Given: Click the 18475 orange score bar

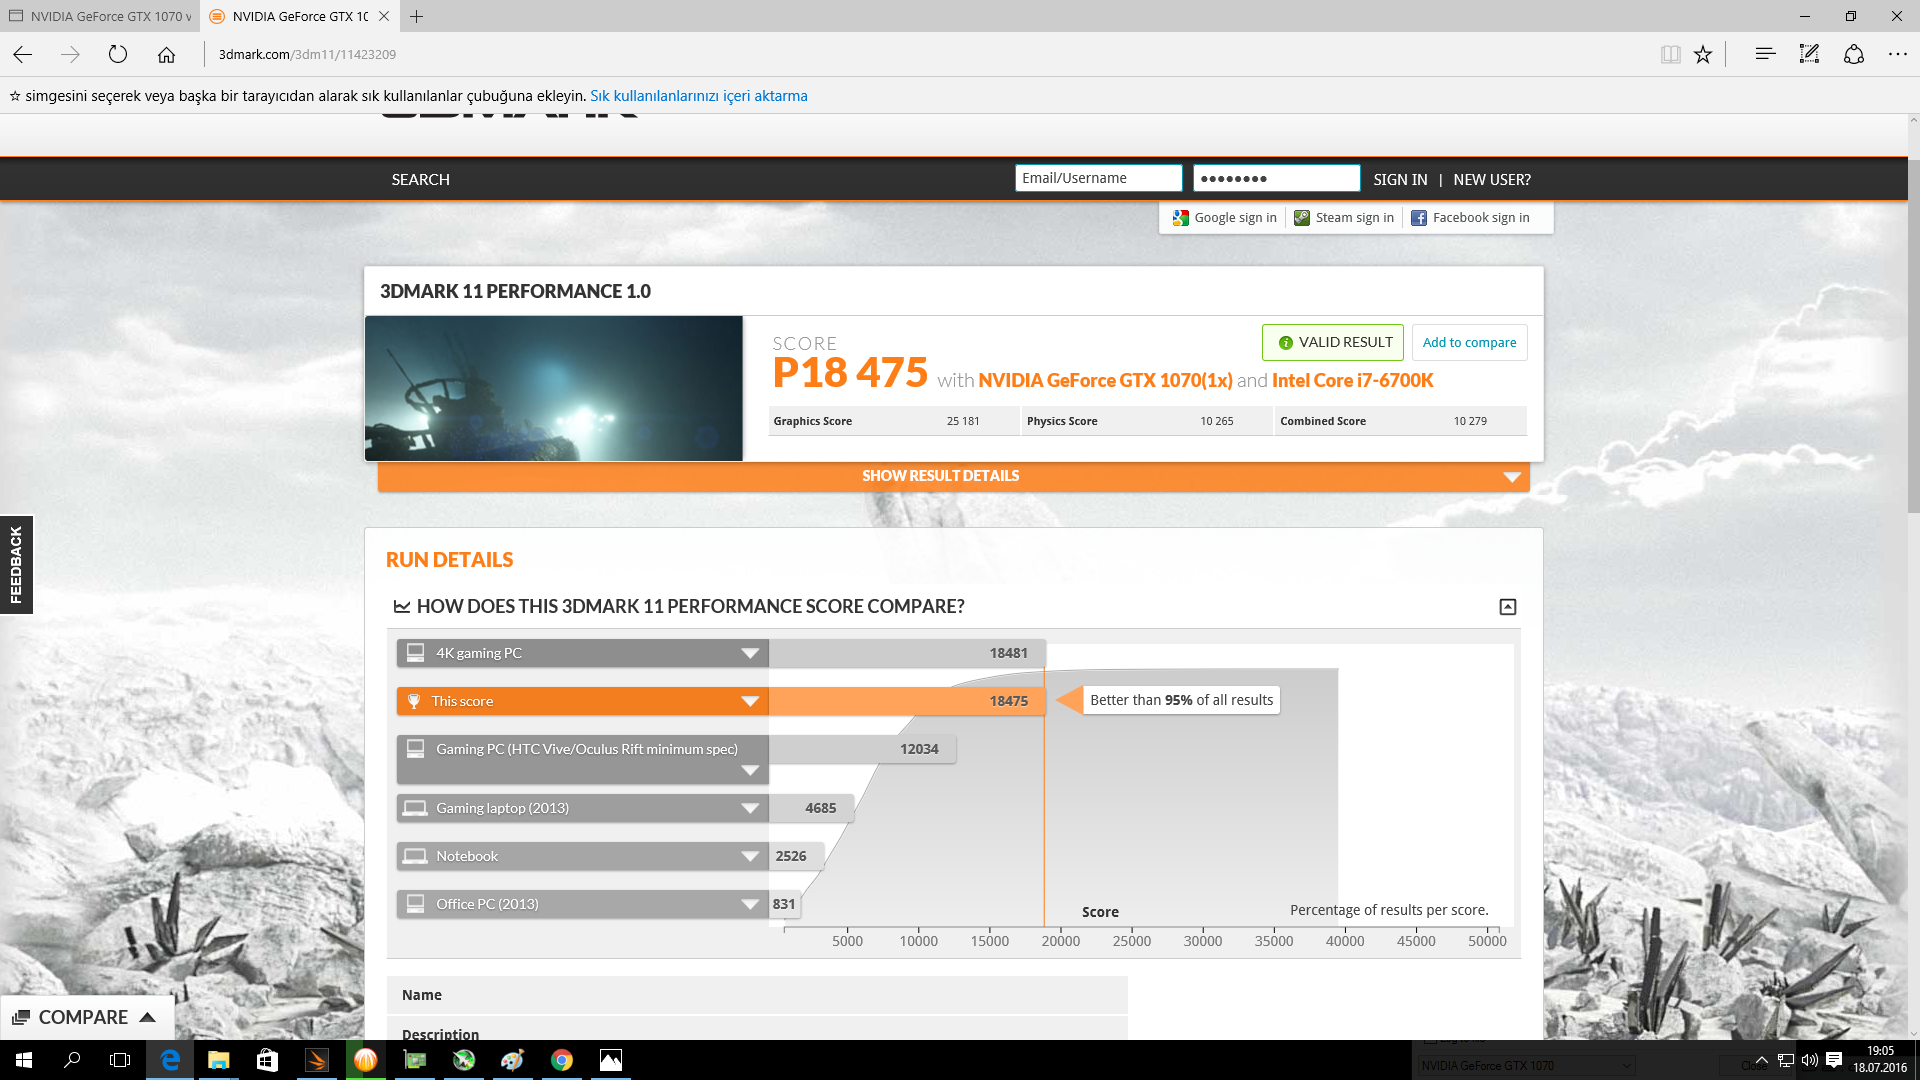Looking at the screenshot, I should point(907,701).
